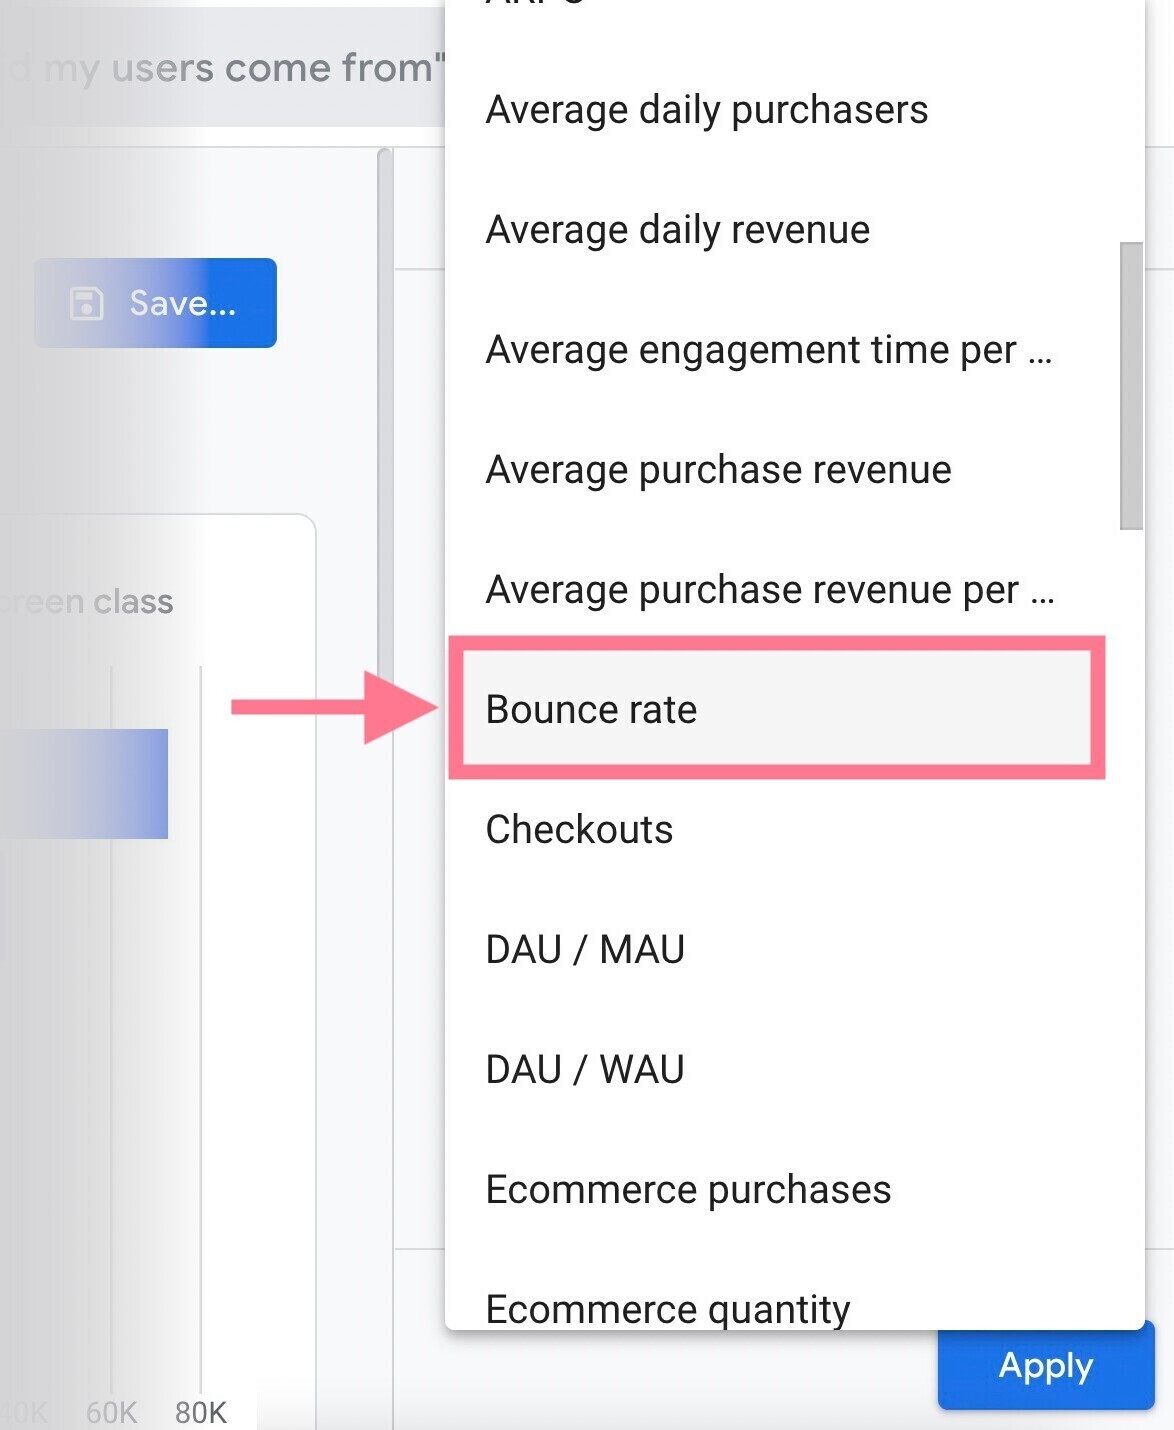
Task: Click the Save... button
Action: (155, 303)
